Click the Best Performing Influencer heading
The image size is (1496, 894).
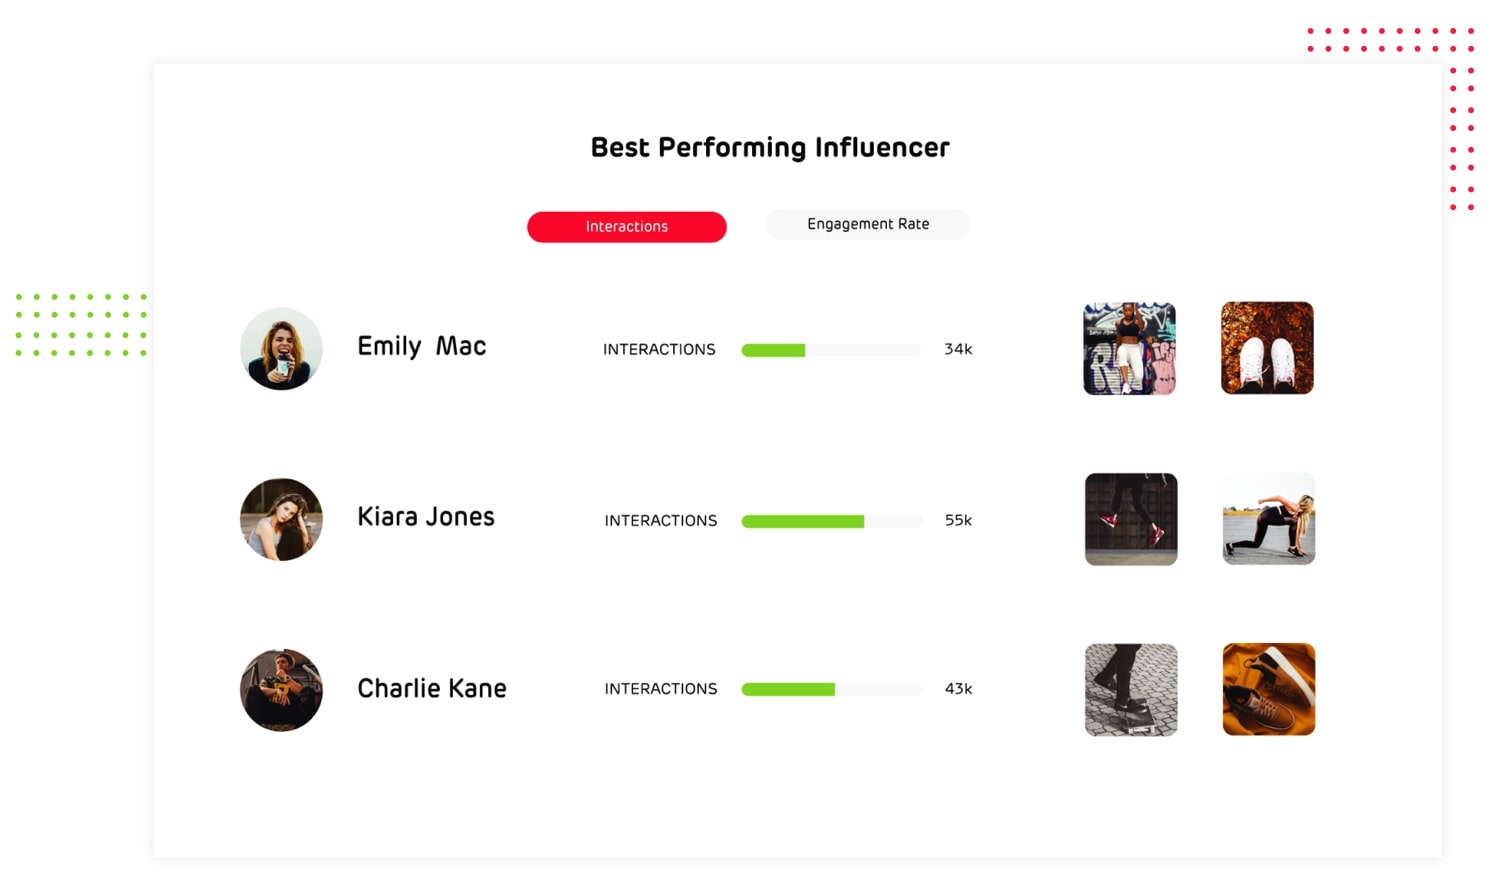click(x=769, y=148)
